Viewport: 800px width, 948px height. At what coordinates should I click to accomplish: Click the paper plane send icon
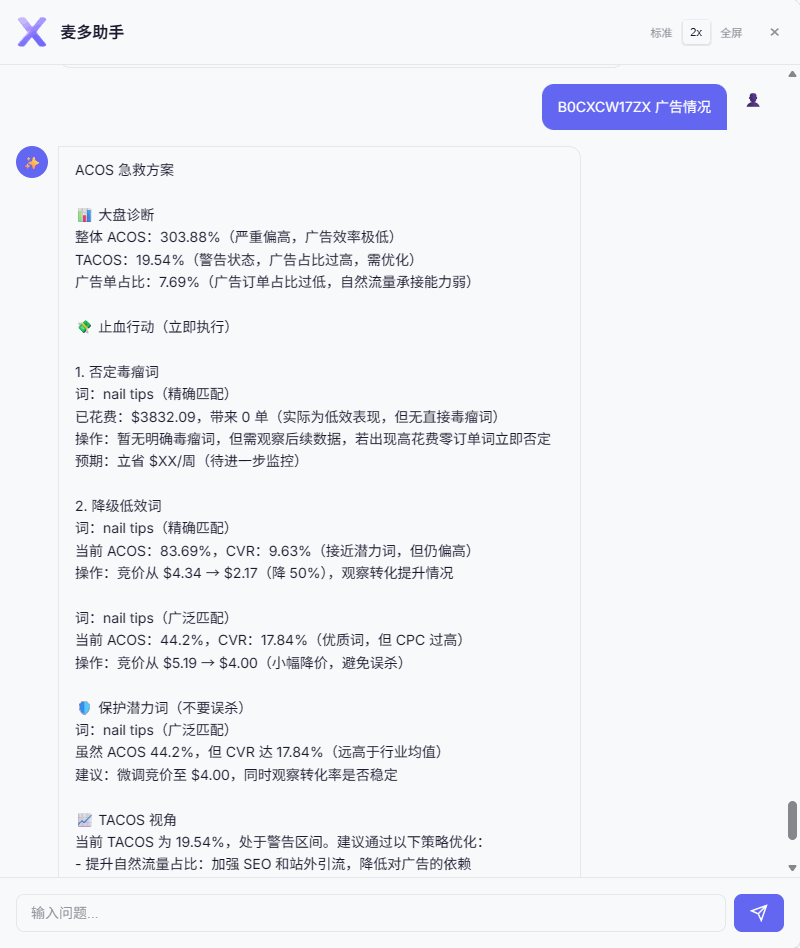click(x=758, y=913)
